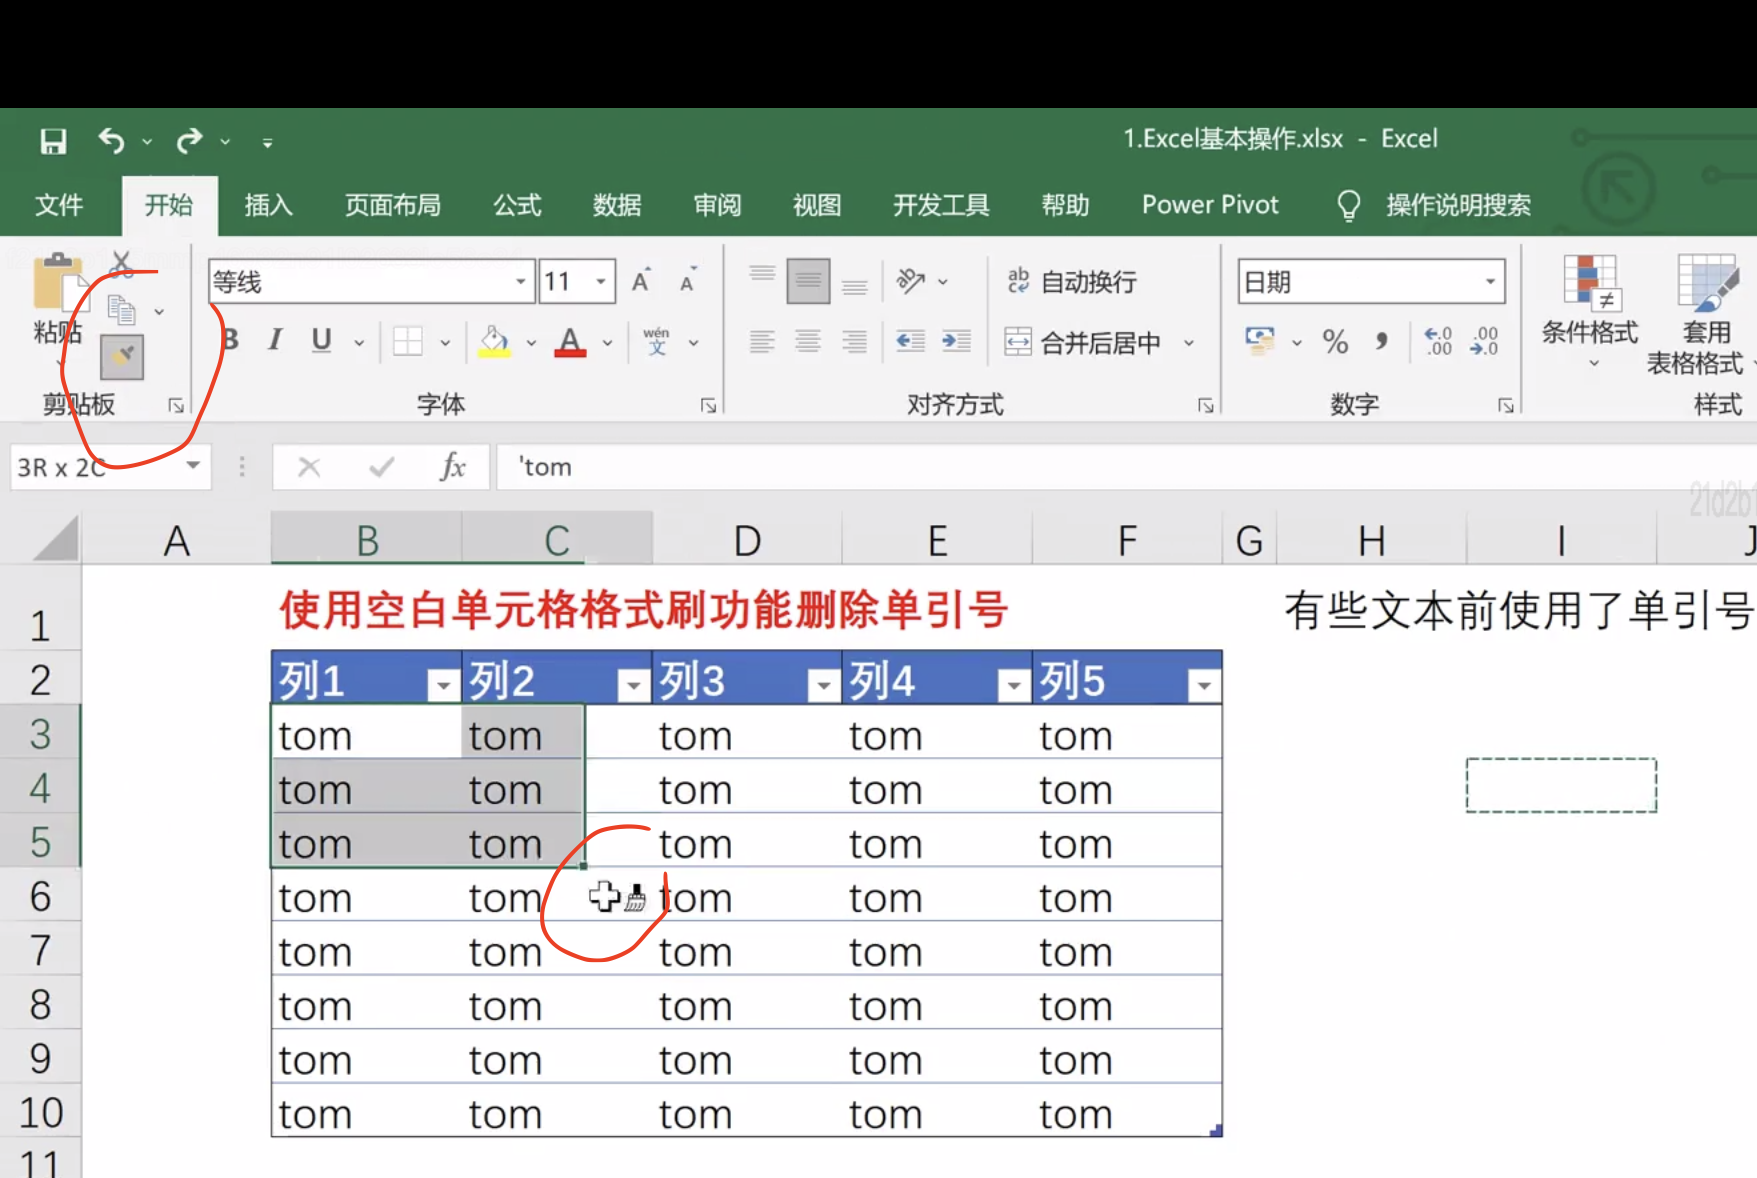The image size is (1757, 1178).
Task: Align text left
Action: click(x=762, y=342)
